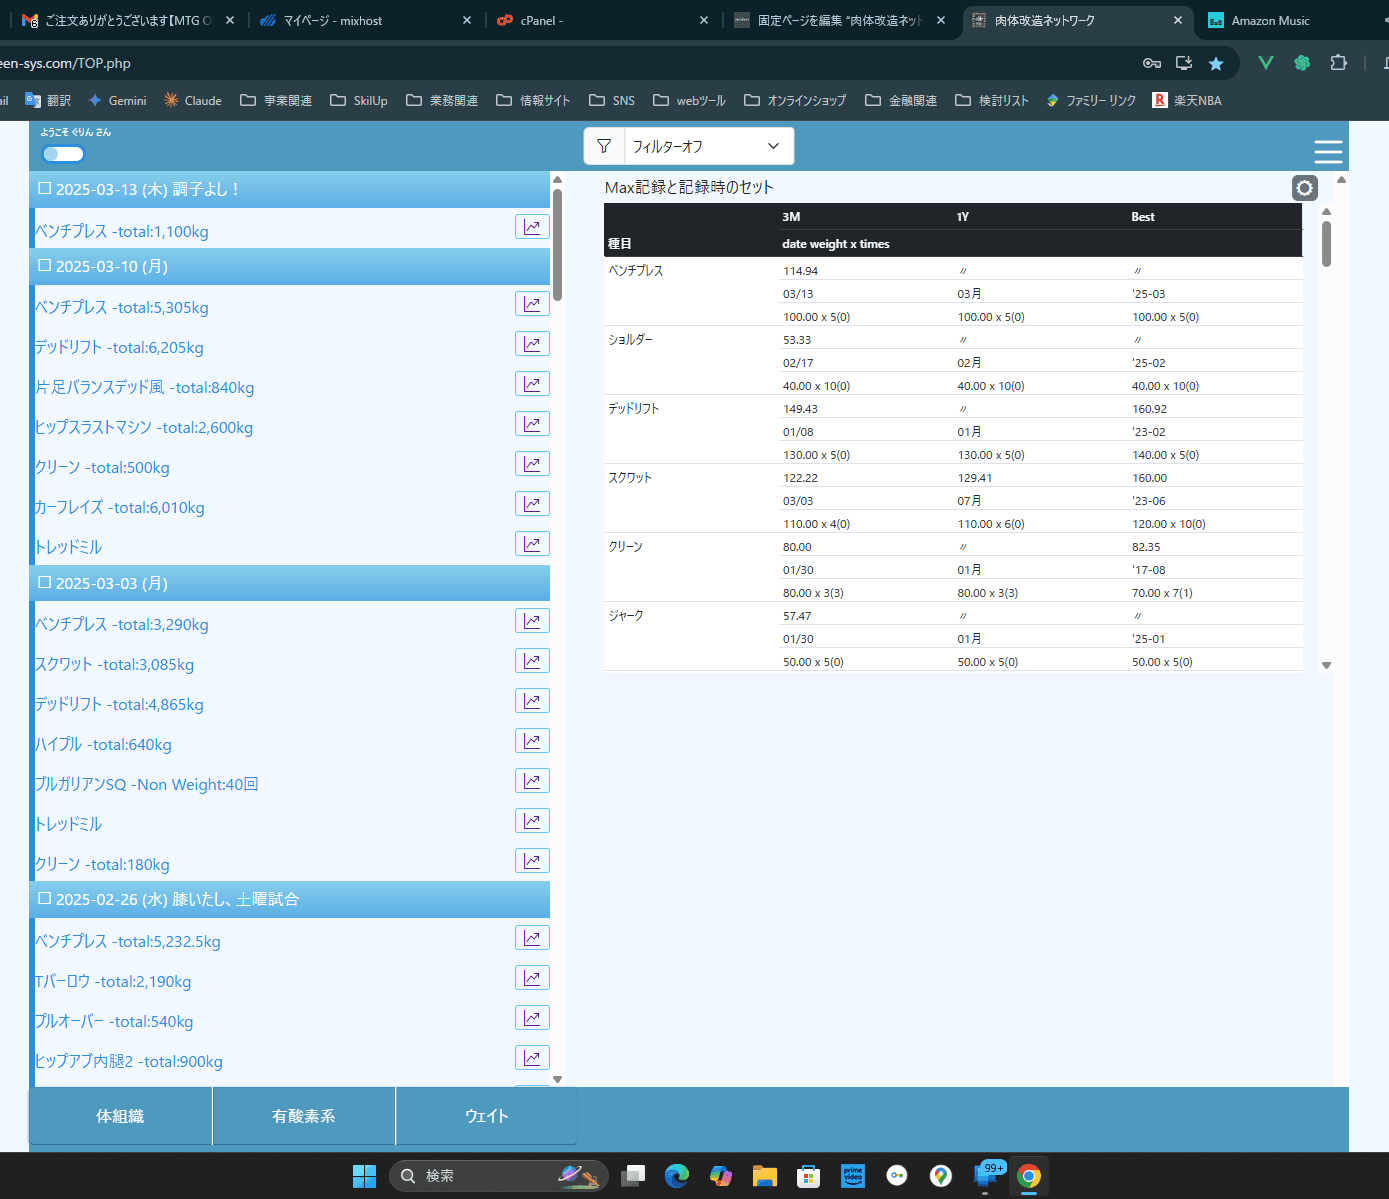Open the settings gear for Max記録 table
Screen dimensions: 1389x1199
1304,188
